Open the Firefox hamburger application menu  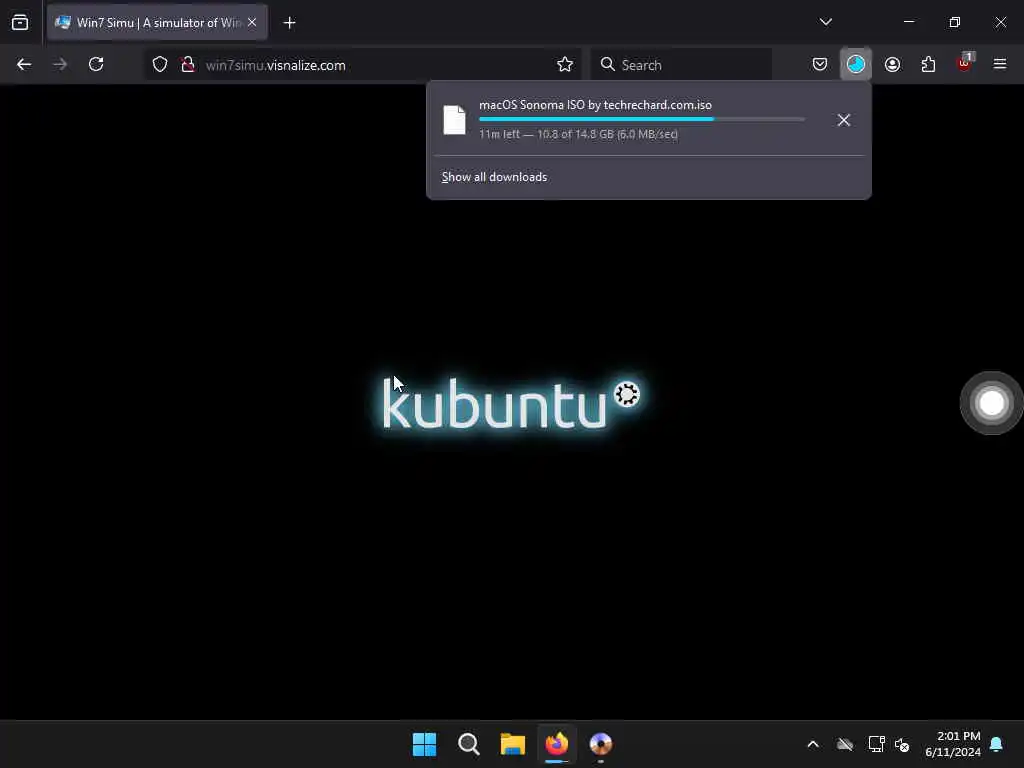tap(1000, 65)
